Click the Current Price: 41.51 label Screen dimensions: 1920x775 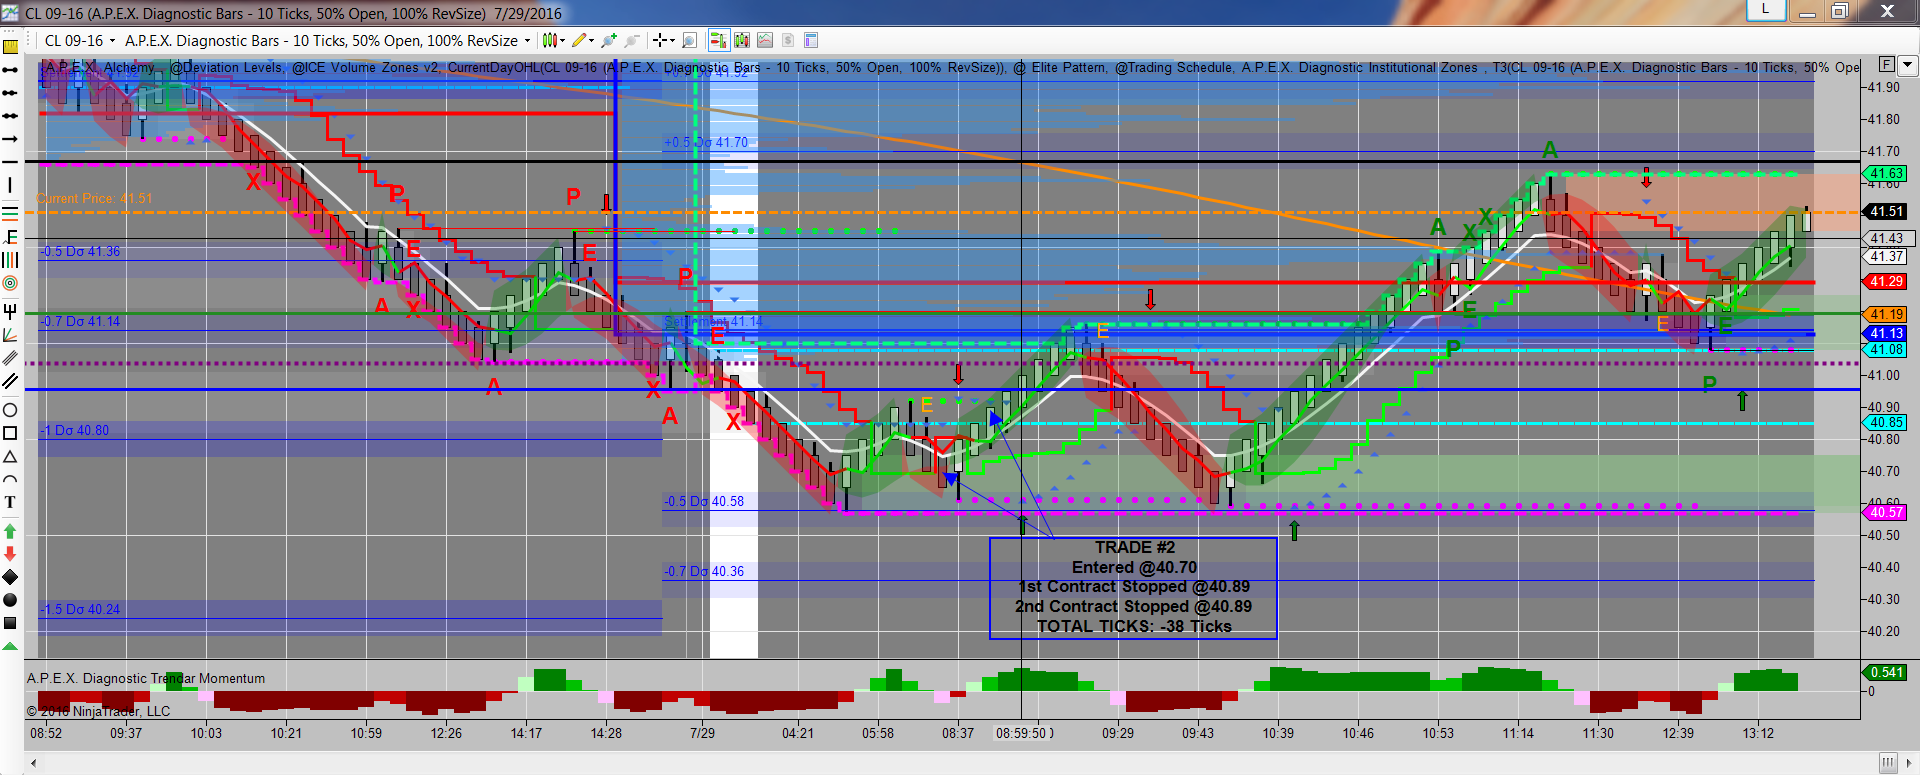tap(95, 198)
